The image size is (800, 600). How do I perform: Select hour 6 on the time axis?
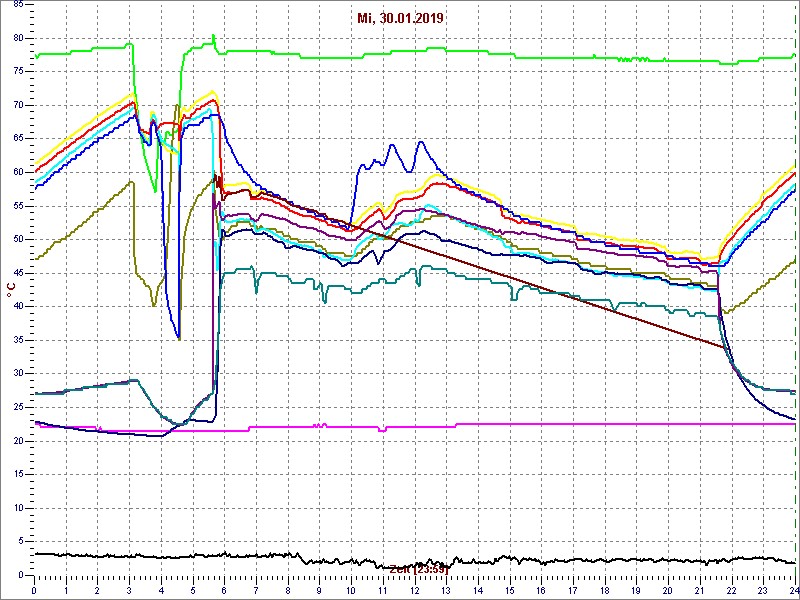coord(225,590)
